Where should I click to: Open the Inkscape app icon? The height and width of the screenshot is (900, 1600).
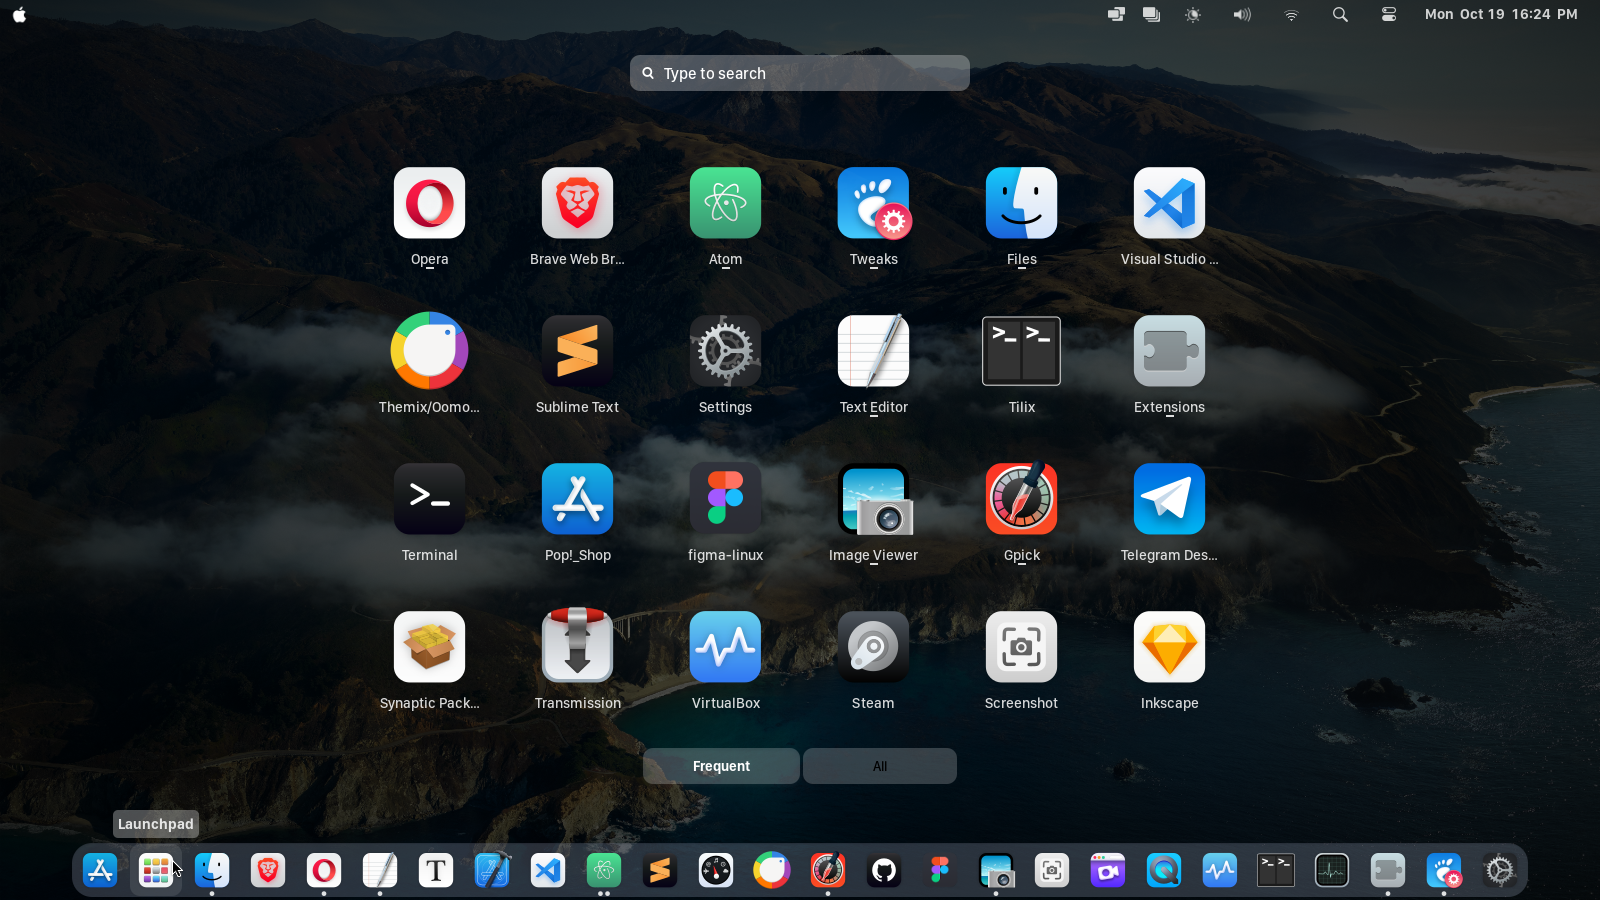pos(1169,647)
